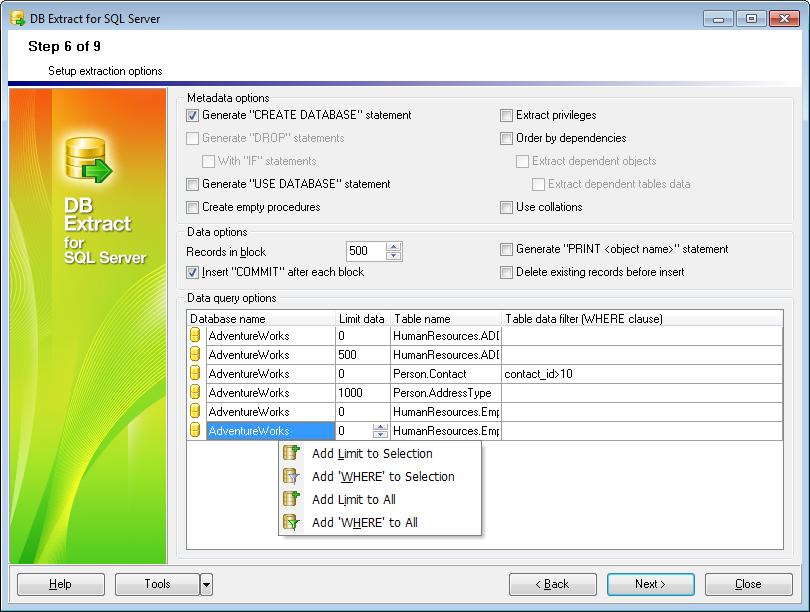
Task: Click the DB Extract icon in title bar
Action: (17, 19)
